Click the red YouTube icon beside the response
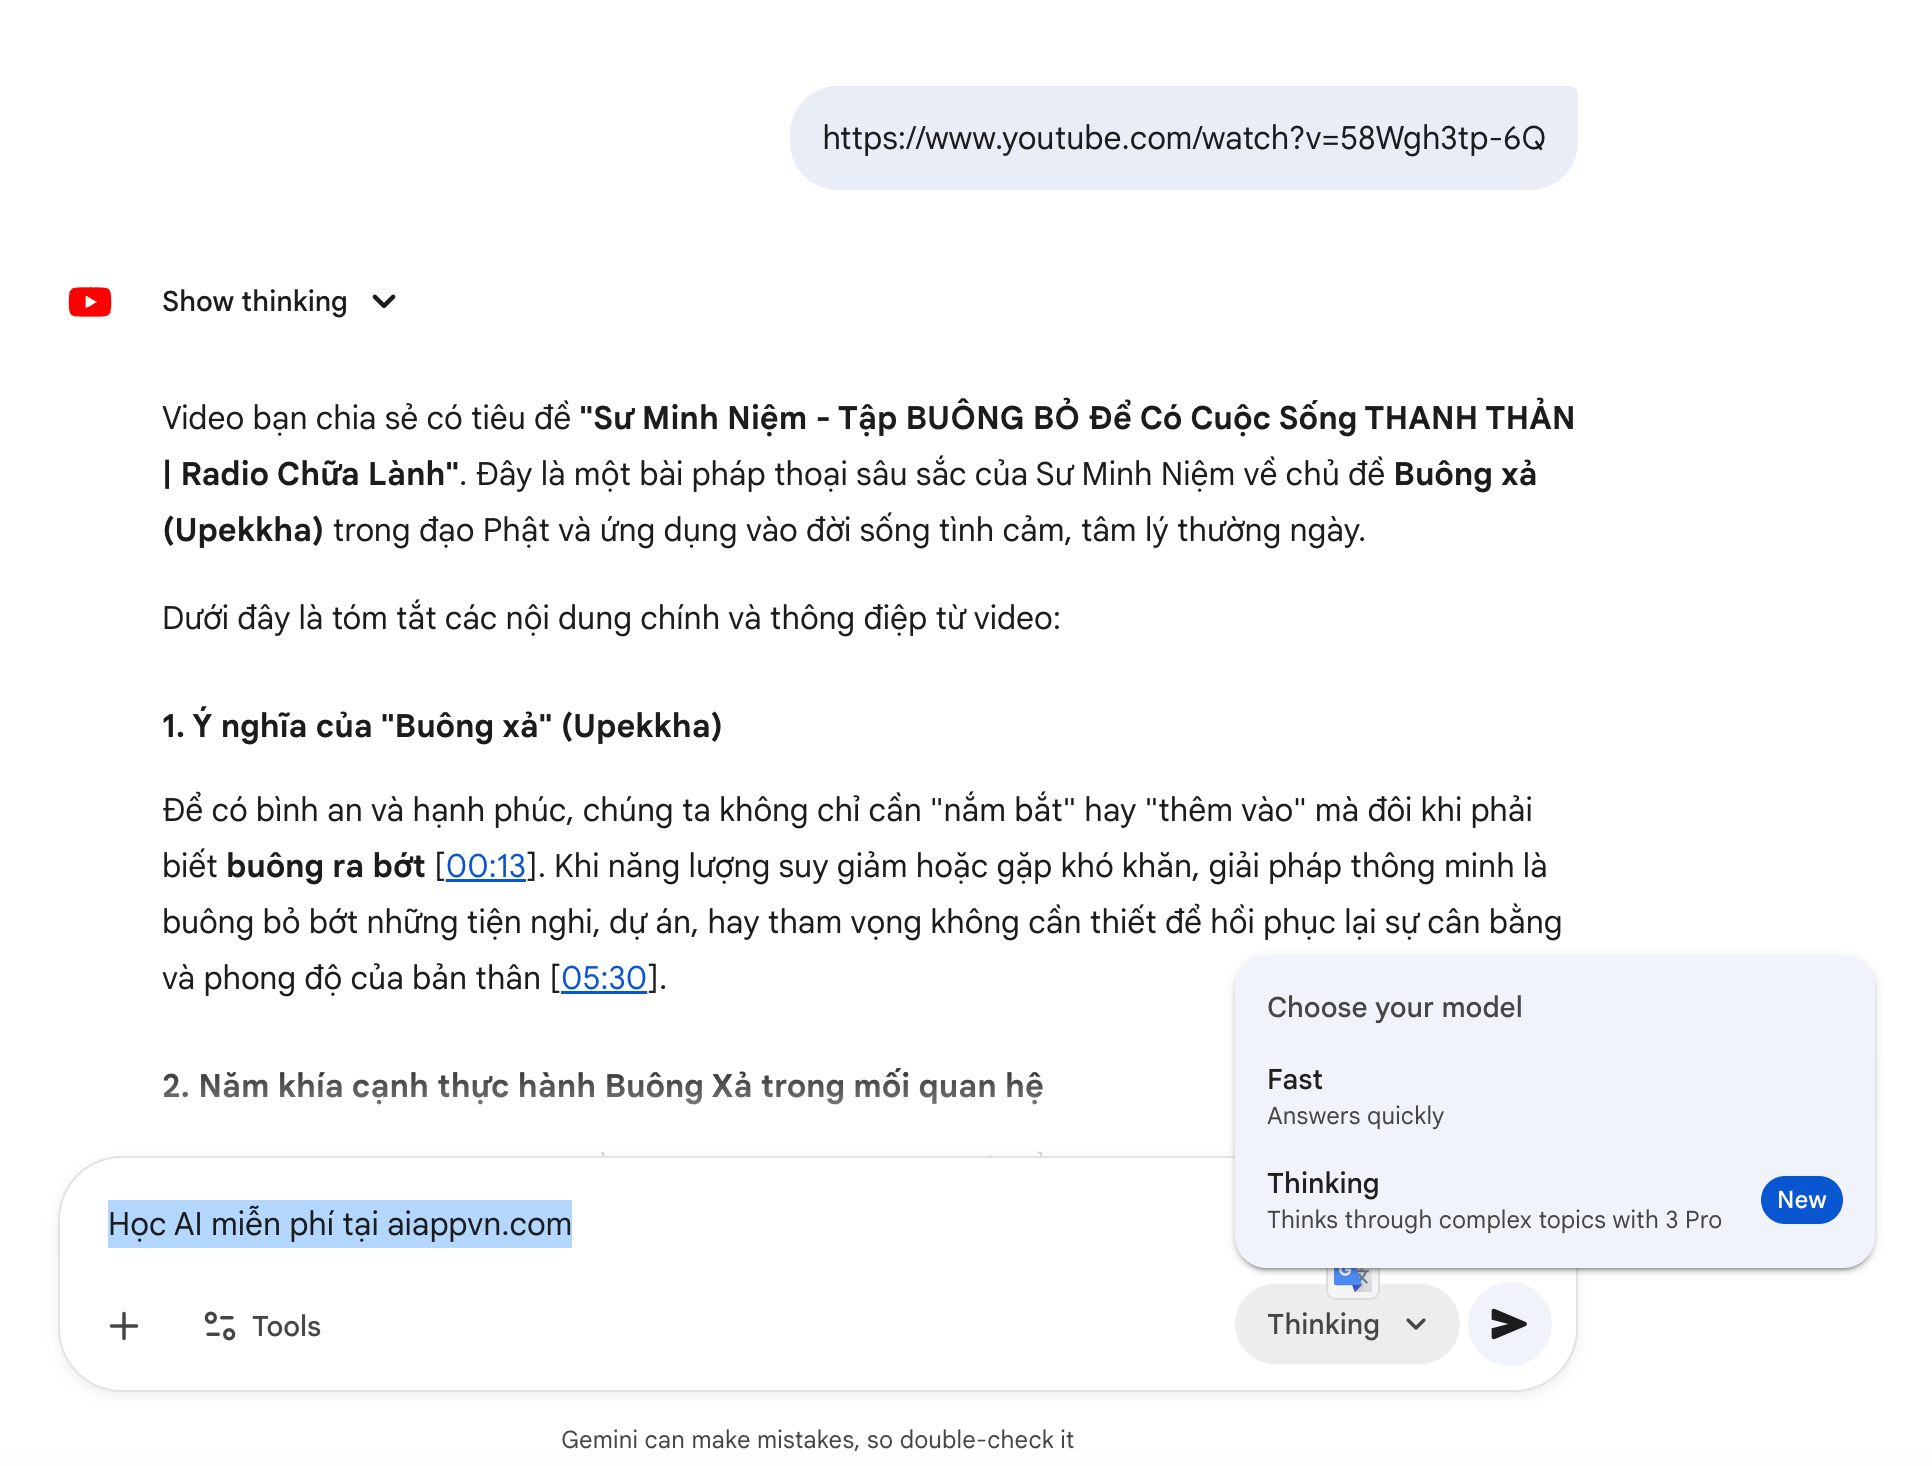 click(90, 302)
